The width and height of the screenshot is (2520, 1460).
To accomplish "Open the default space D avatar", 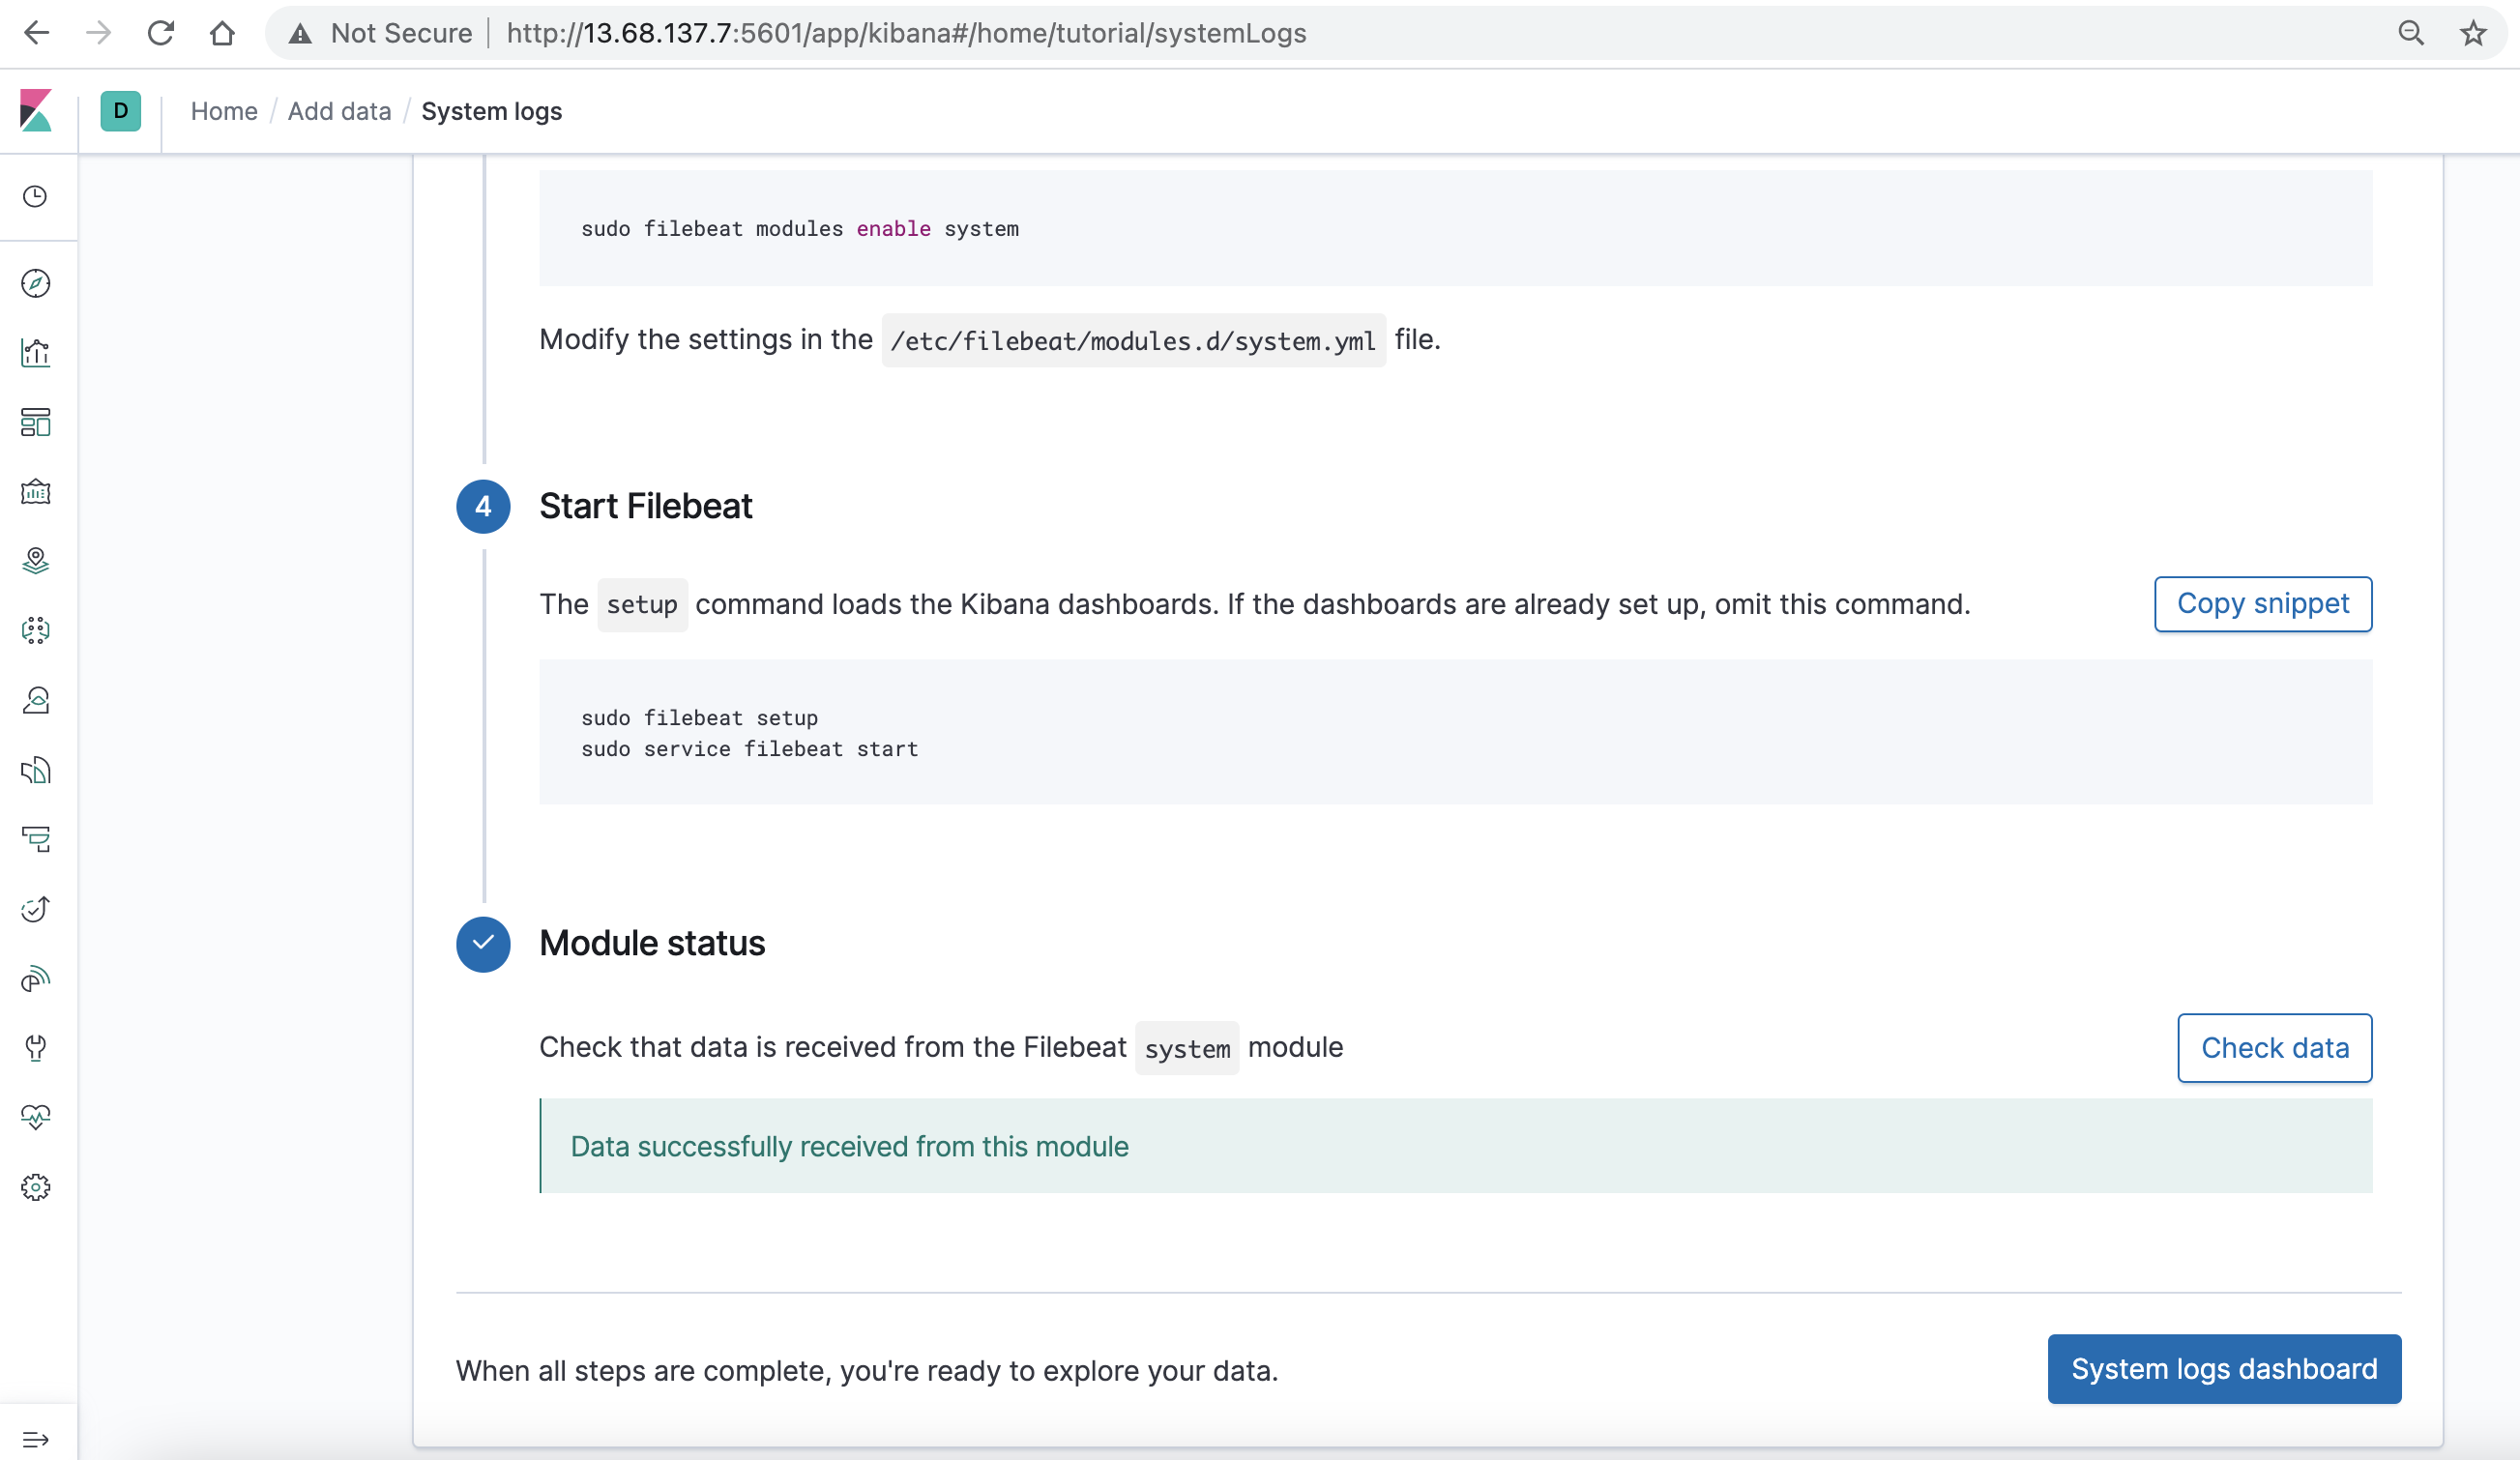I will click(120, 111).
